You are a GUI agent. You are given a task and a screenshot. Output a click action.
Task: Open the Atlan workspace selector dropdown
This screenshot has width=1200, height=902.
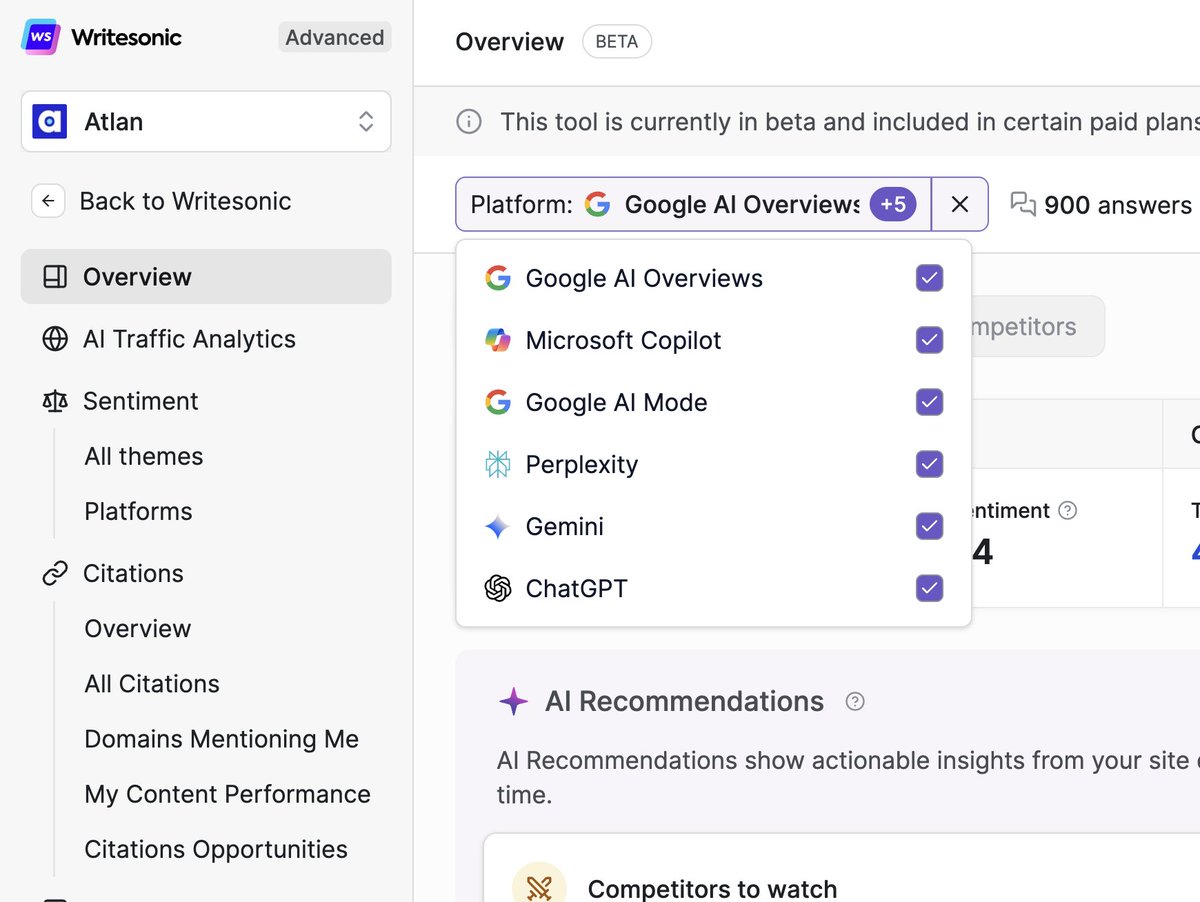point(206,122)
